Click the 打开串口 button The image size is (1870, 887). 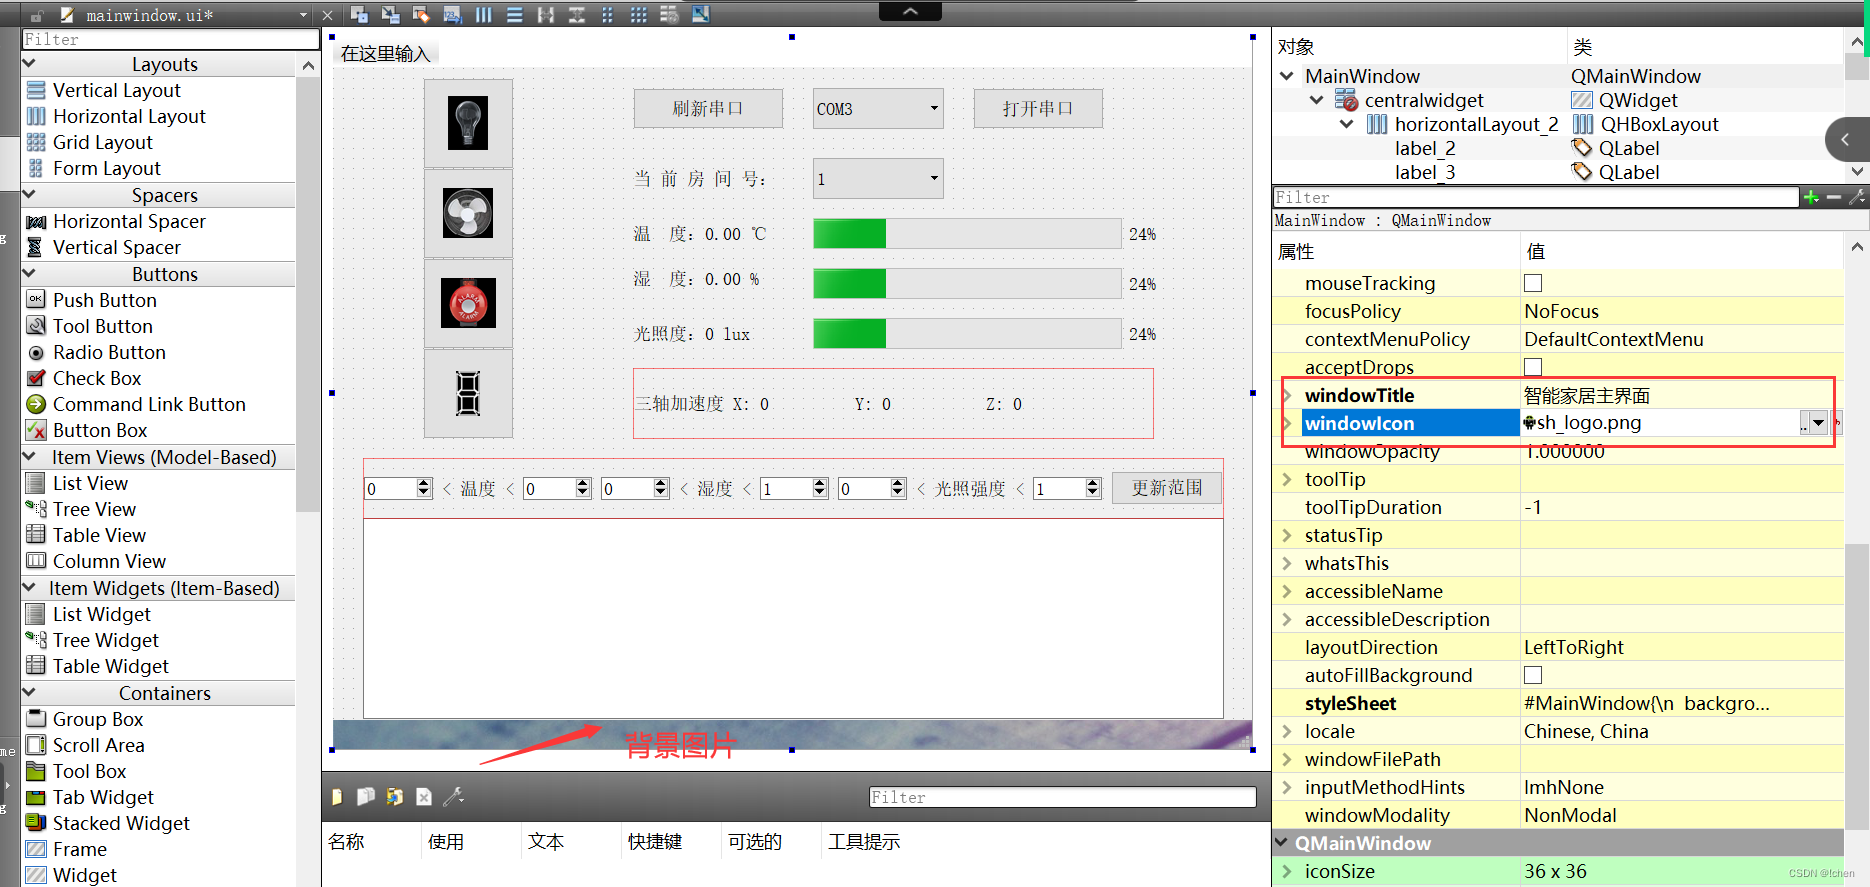tap(1038, 109)
